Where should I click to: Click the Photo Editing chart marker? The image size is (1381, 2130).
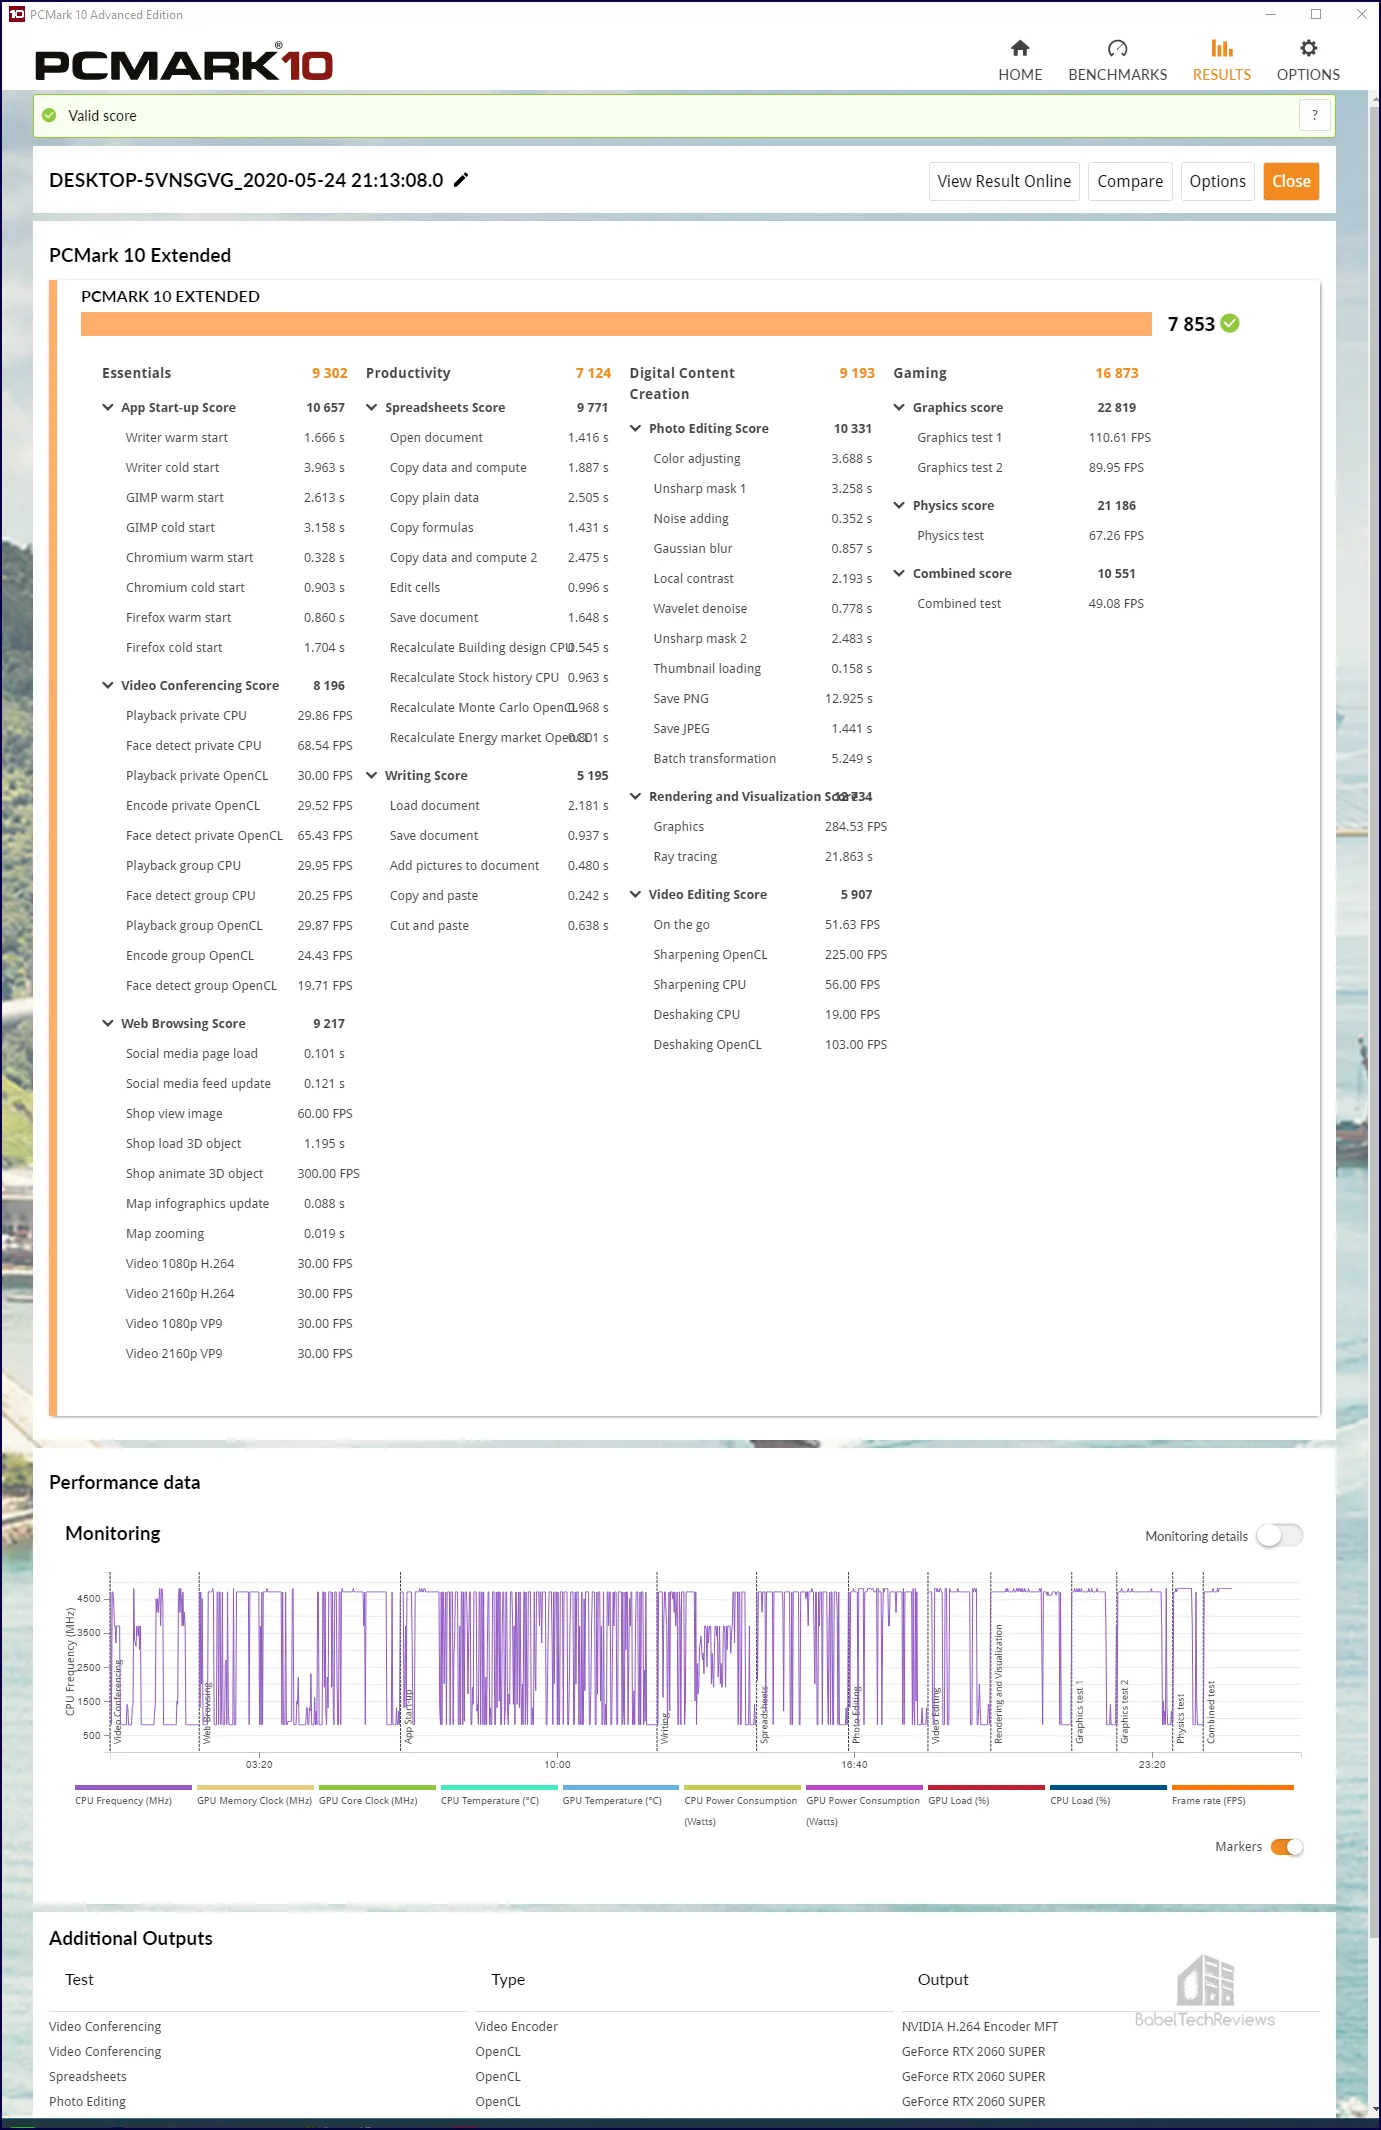(x=856, y=1716)
